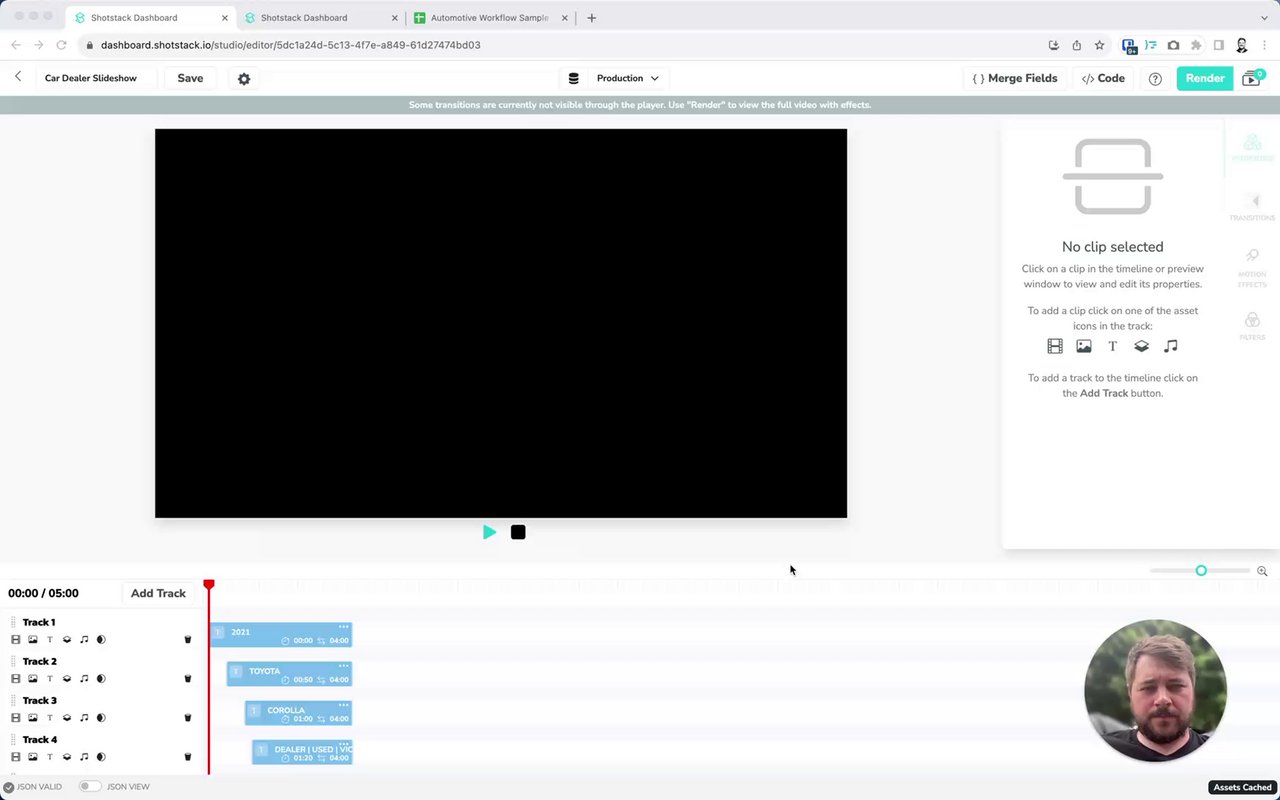Delete Track 2 with its trash icon

[x=187, y=679]
